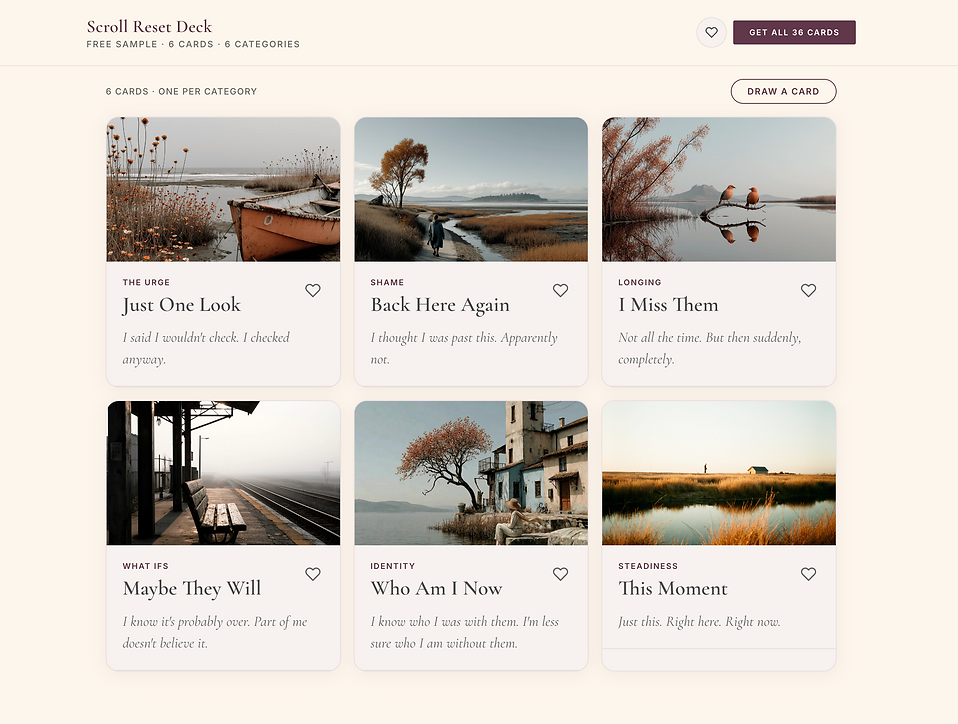Open favorites with the header heart icon

coord(711,32)
